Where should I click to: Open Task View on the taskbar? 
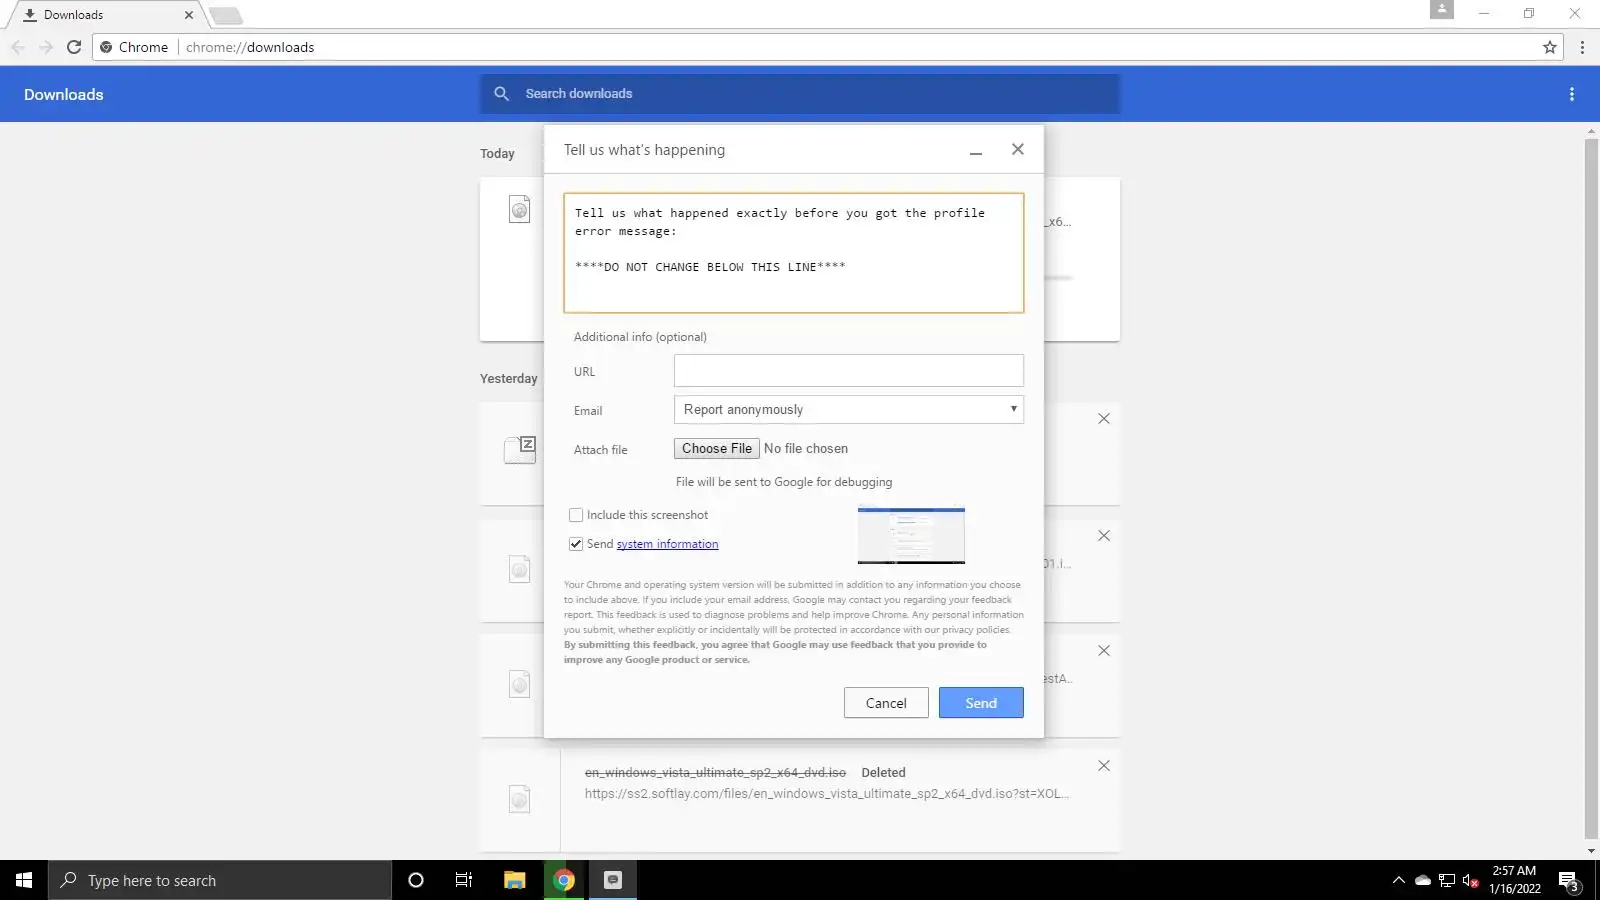pyautogui.click(x=464, y=880)
